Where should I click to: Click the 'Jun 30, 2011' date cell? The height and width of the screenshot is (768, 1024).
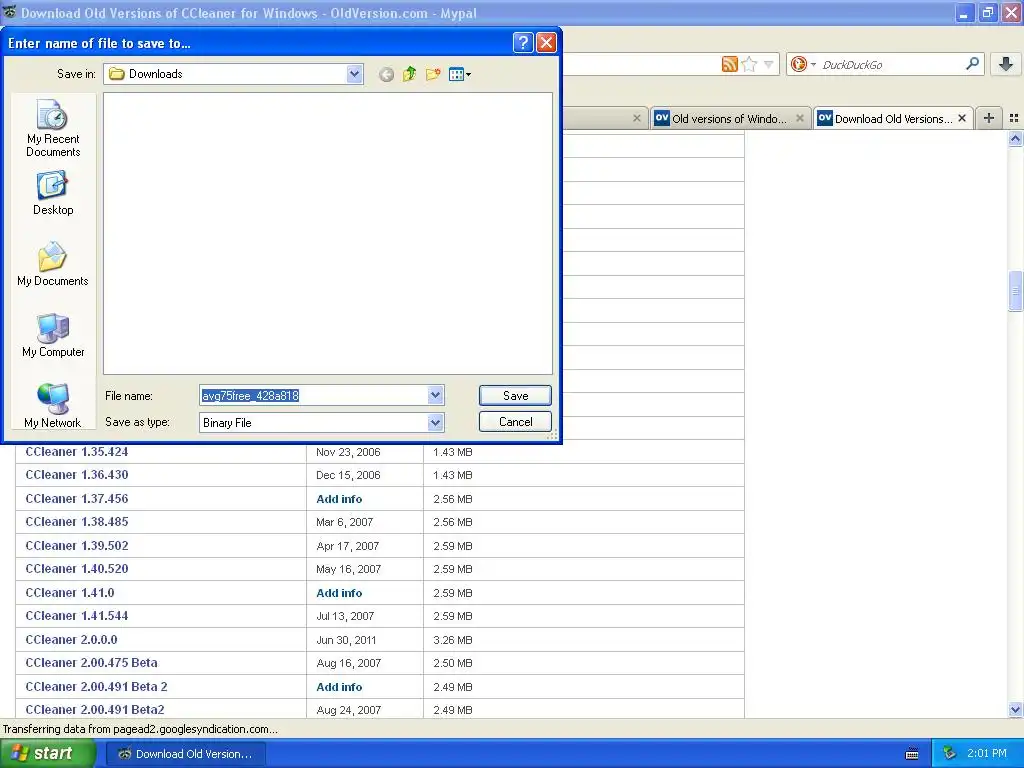[x=346, y=640]
